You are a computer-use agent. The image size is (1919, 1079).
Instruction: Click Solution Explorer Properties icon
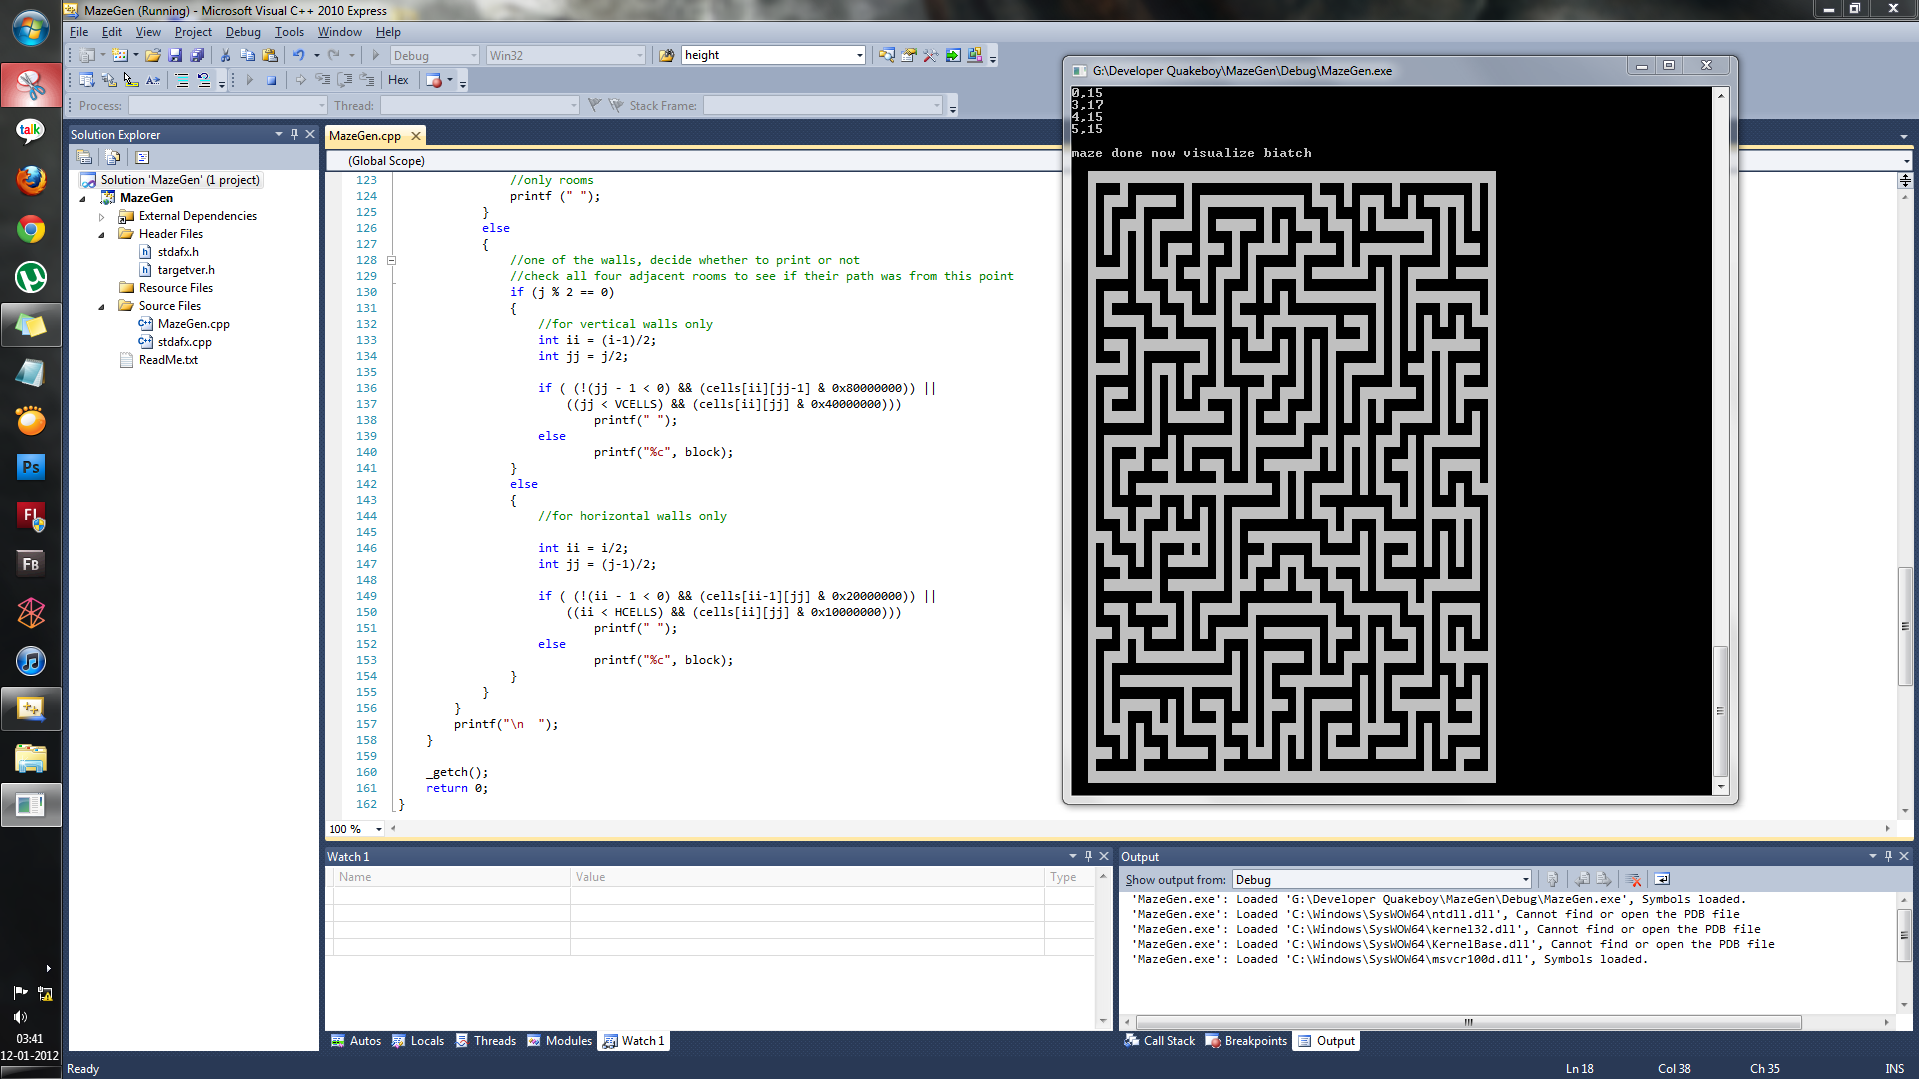tap(85, 157)
